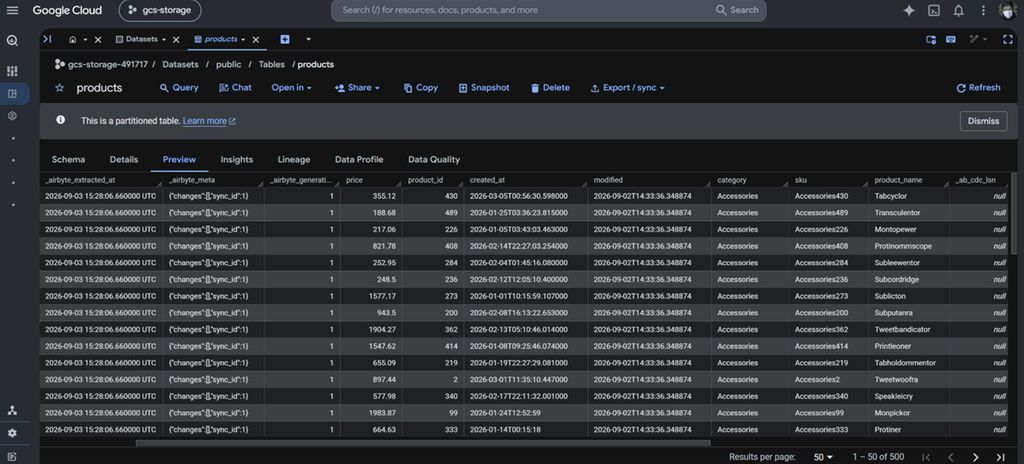
Task: Change Results per page dropdown
Action: 823,457
